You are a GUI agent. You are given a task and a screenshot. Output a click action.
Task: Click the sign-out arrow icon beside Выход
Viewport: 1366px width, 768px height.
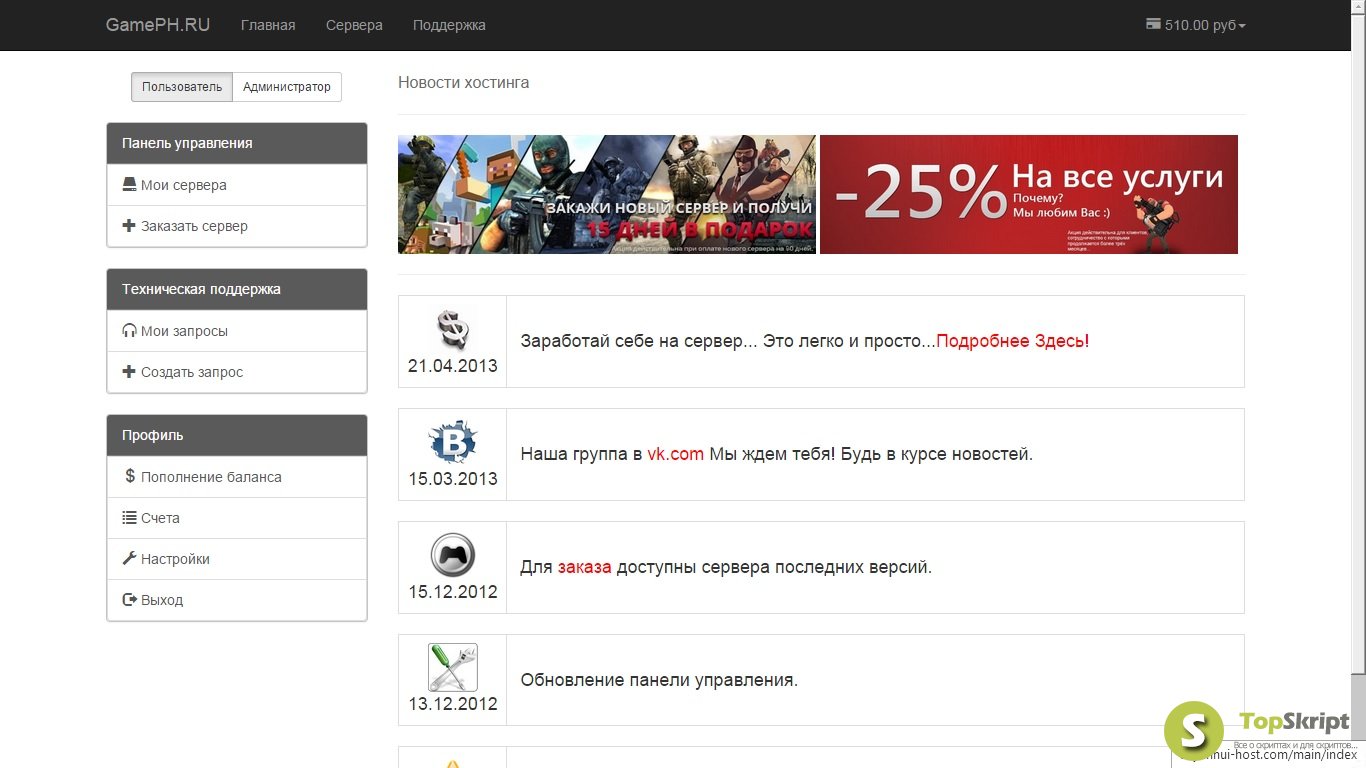[129, 600]
